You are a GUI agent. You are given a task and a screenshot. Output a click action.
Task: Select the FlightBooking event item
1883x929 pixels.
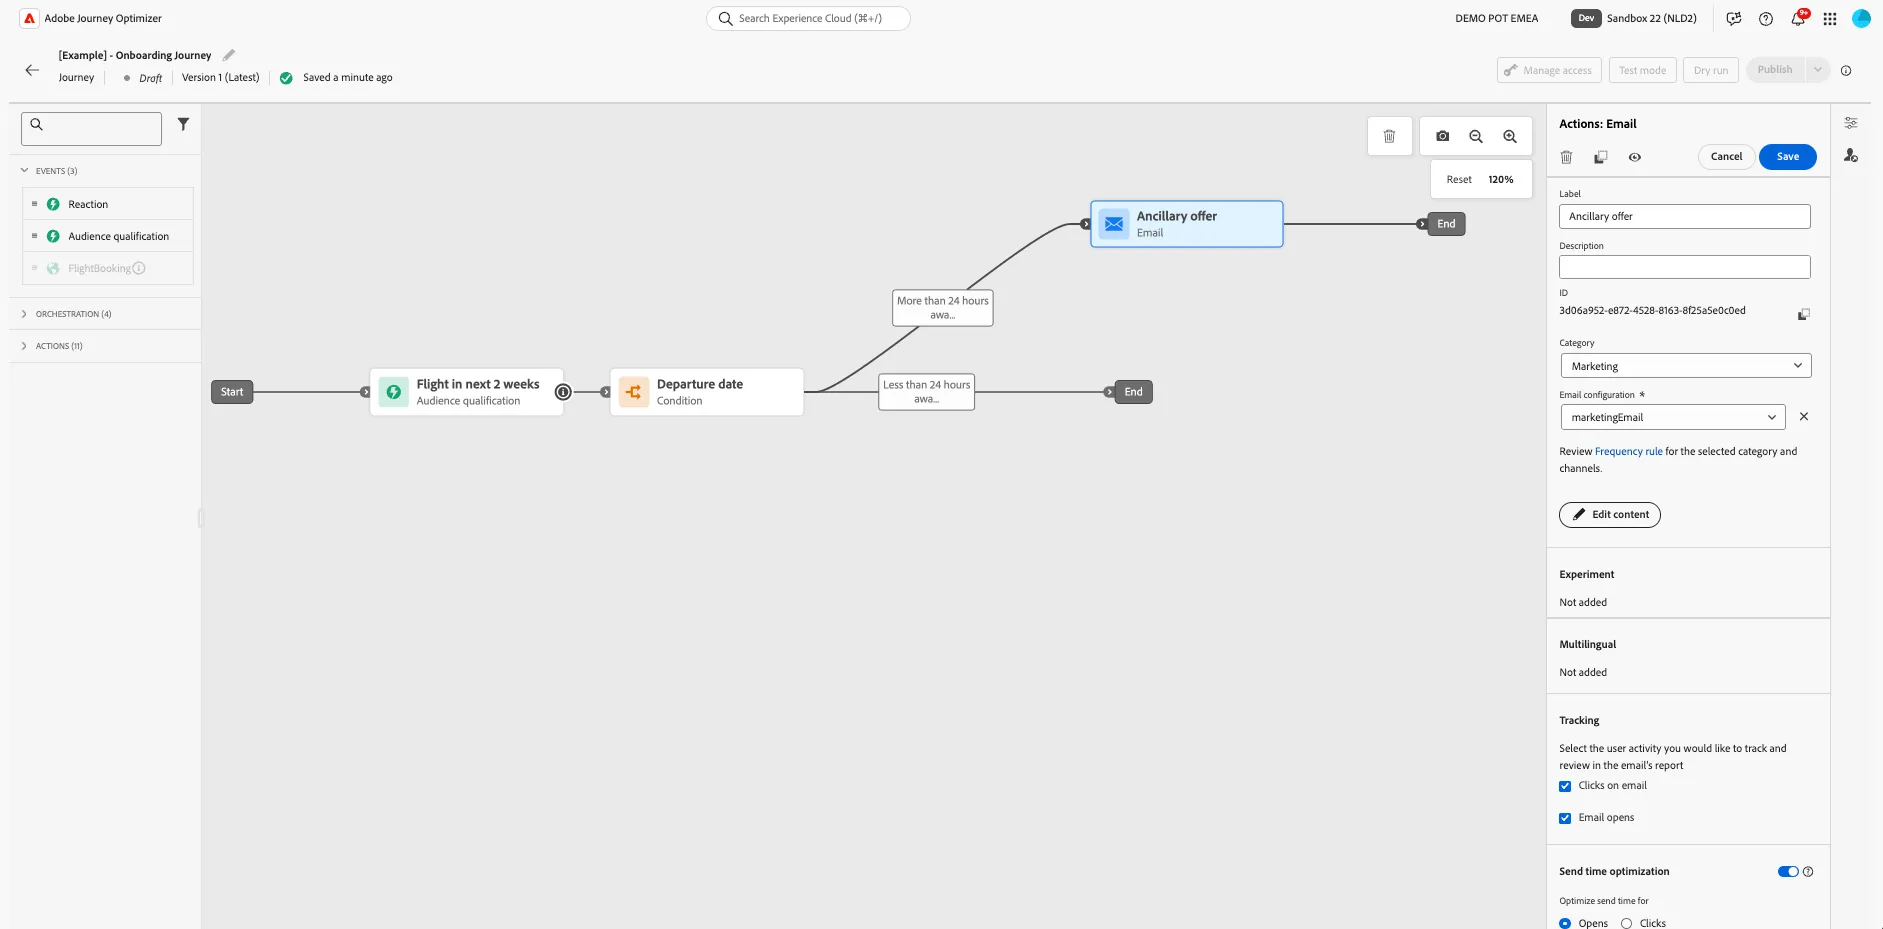pyautogui.click(x=107, y=268)
